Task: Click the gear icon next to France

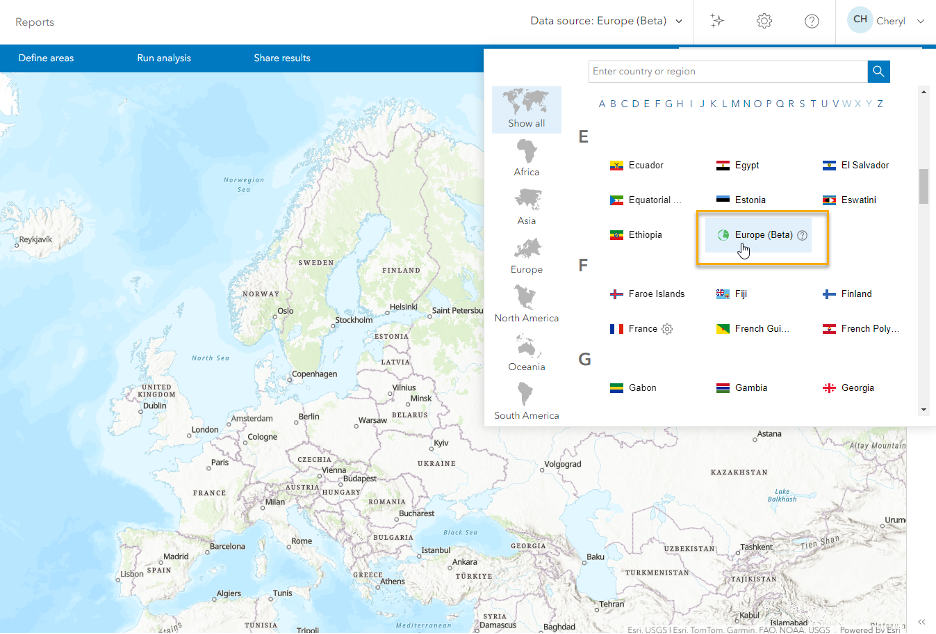Action: click(667, 329)
